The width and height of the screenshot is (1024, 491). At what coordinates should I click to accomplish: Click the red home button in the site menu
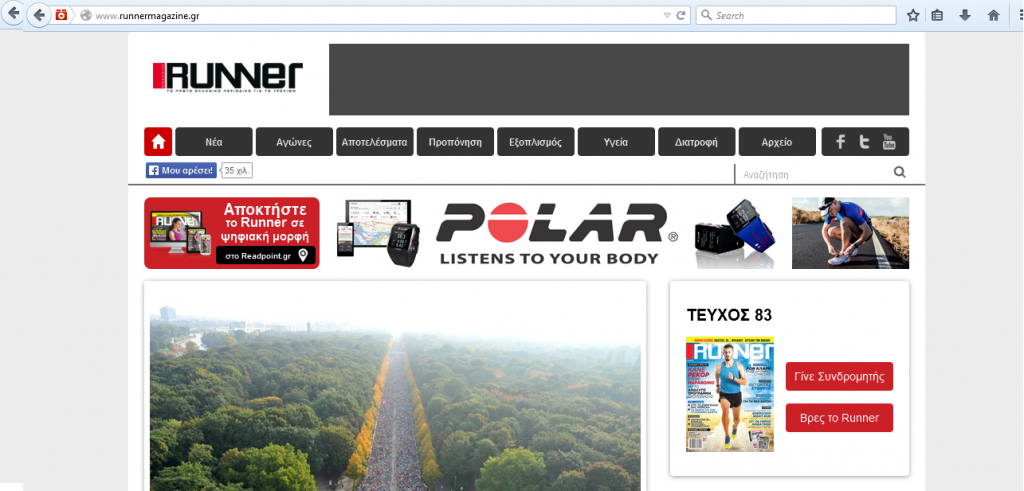pos(158,142)
